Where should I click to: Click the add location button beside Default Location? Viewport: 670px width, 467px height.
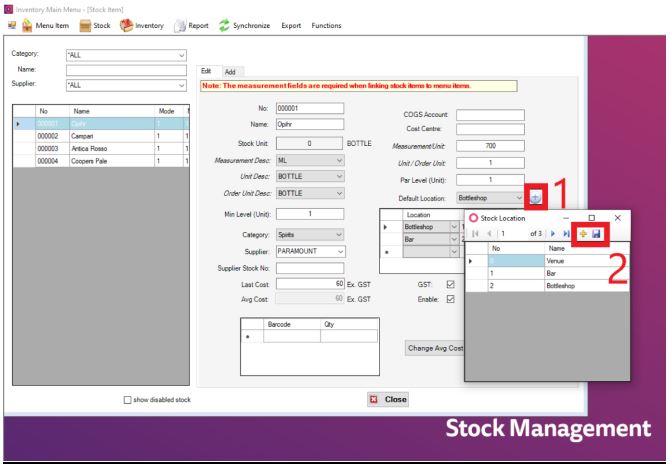pos(537,198)
